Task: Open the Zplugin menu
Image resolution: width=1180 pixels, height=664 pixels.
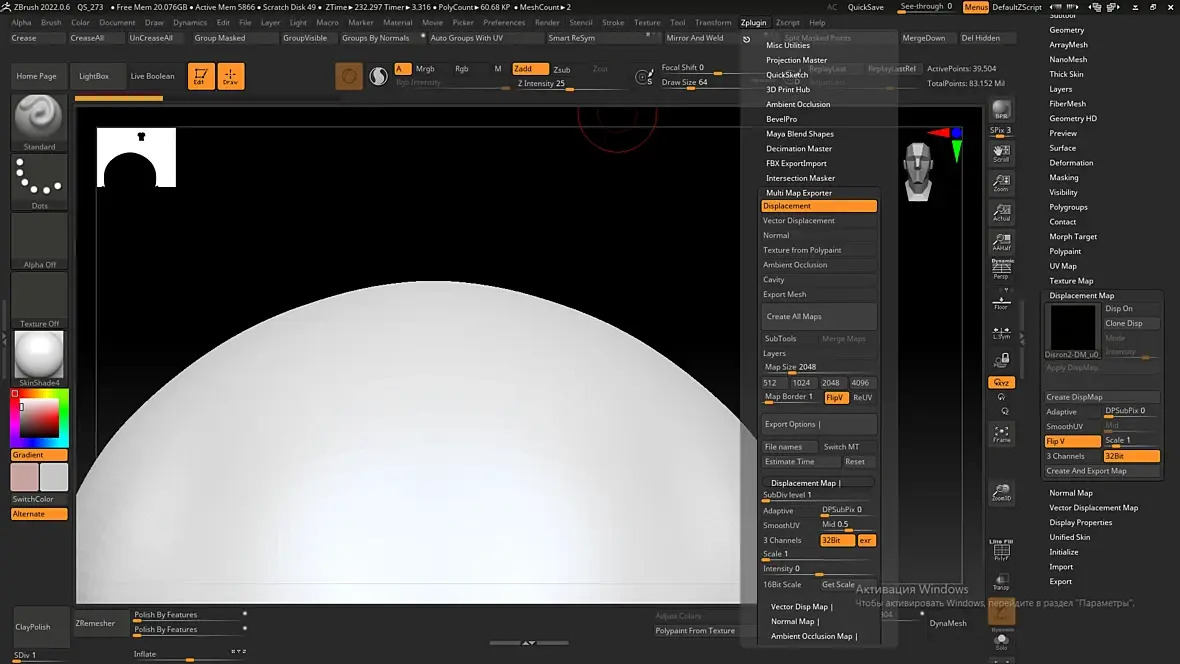Action: [x=753, y=23]
